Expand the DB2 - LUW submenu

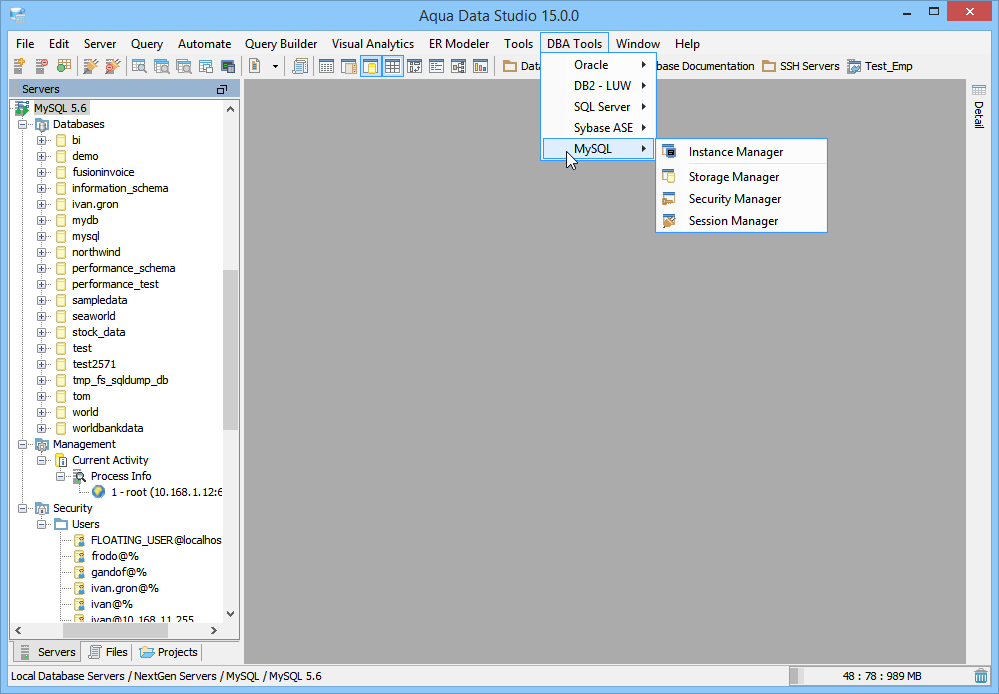pyautogui.click(x=598, y=85)
